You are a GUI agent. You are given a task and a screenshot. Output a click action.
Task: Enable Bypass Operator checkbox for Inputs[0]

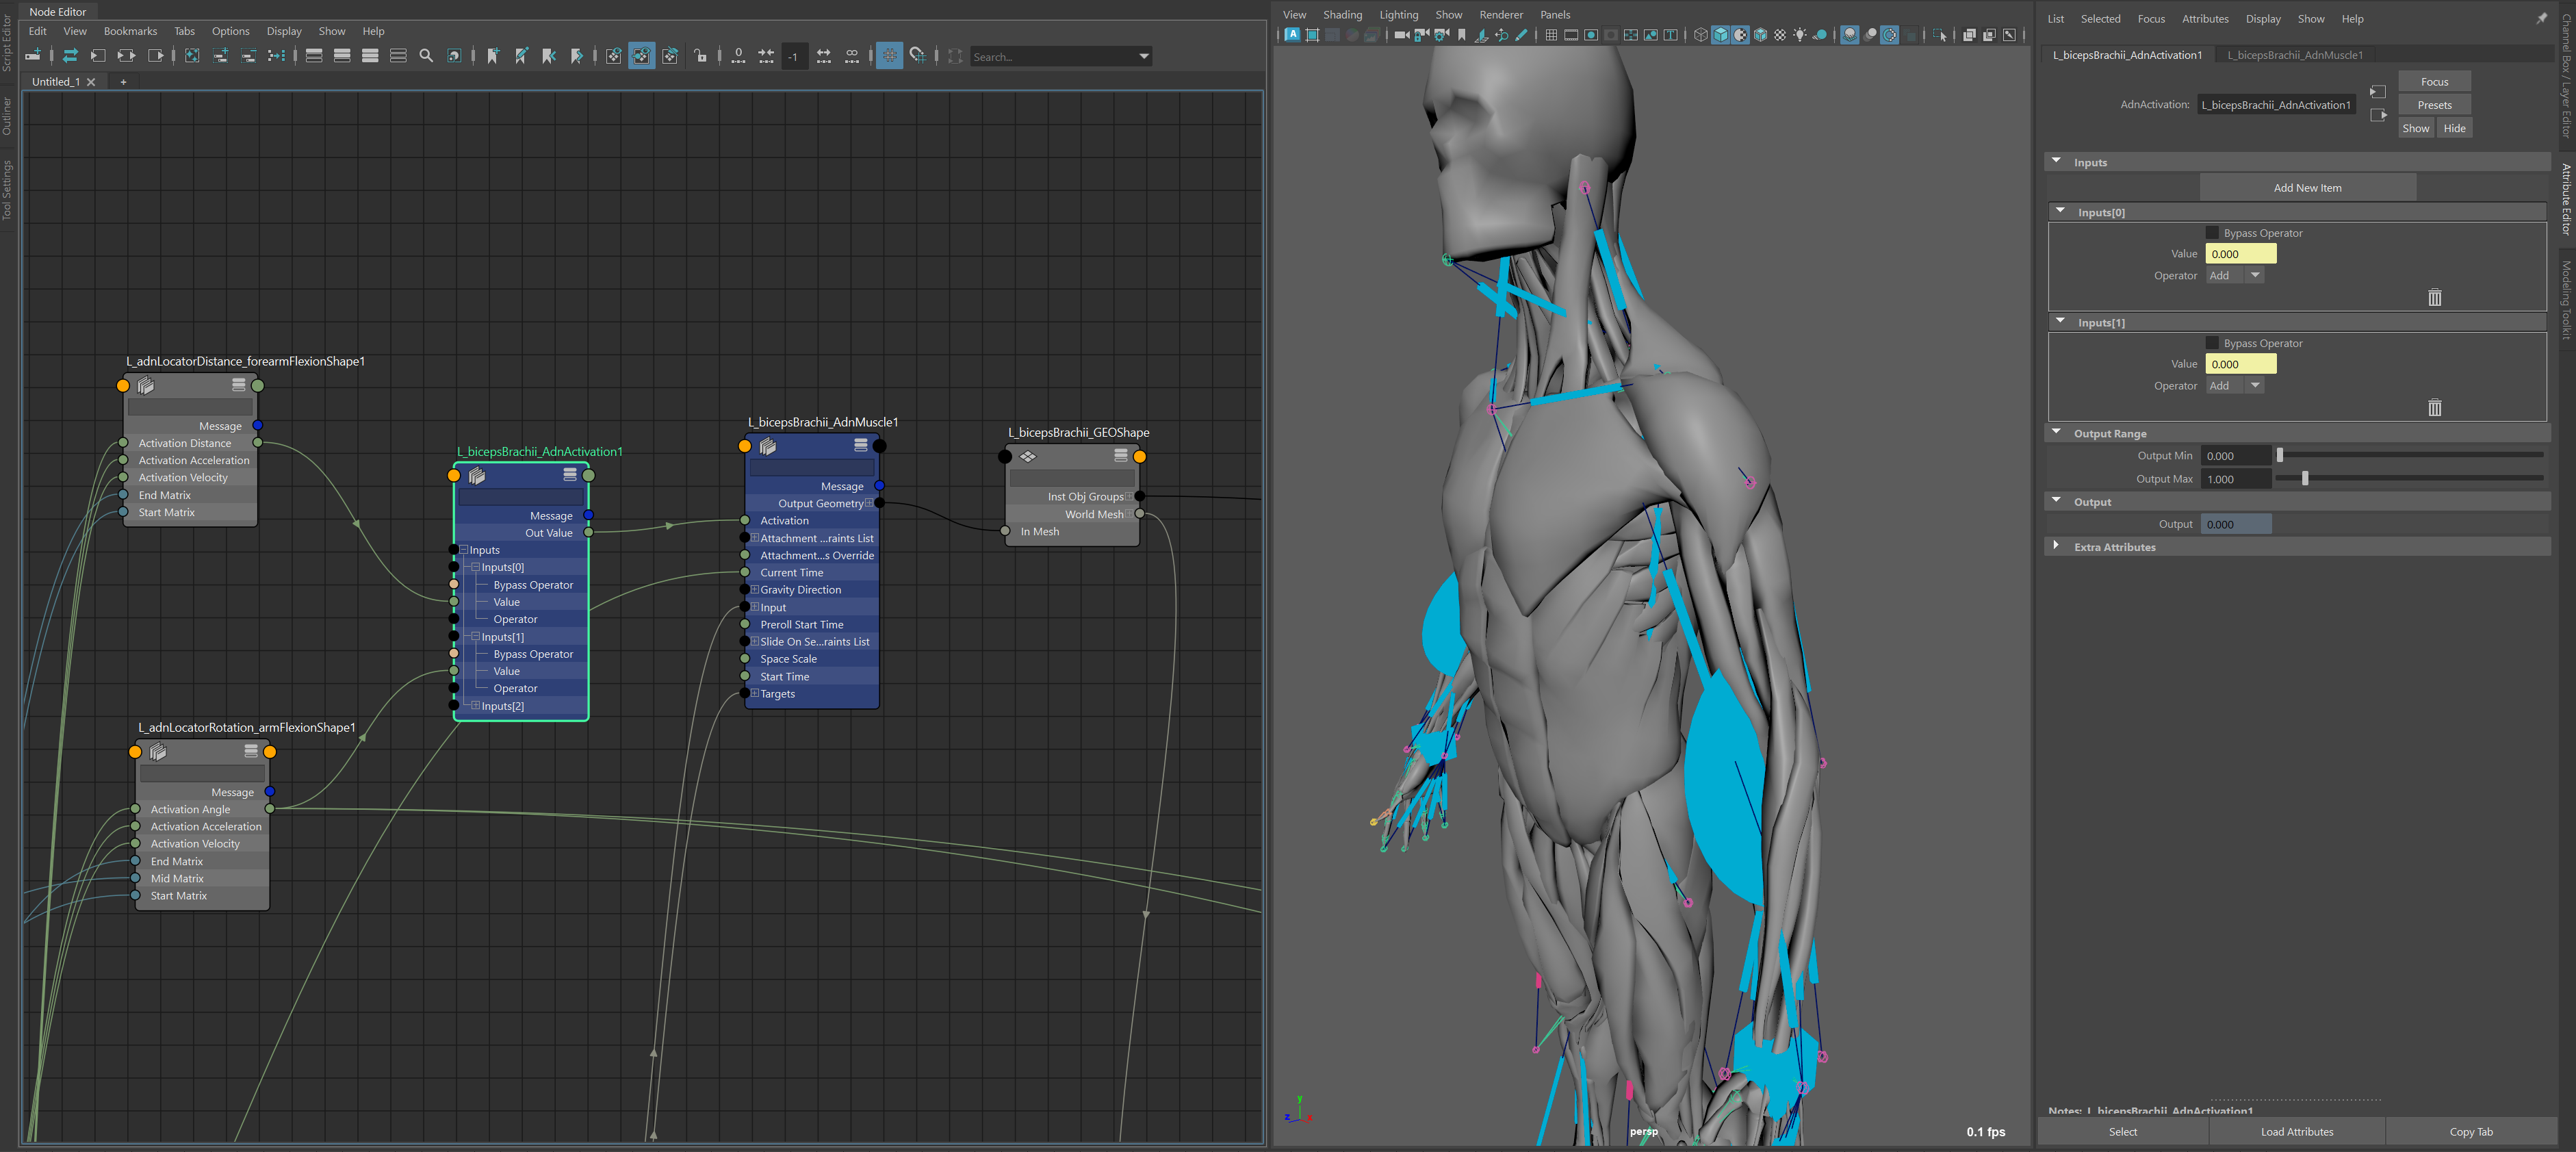point(2211,233)
